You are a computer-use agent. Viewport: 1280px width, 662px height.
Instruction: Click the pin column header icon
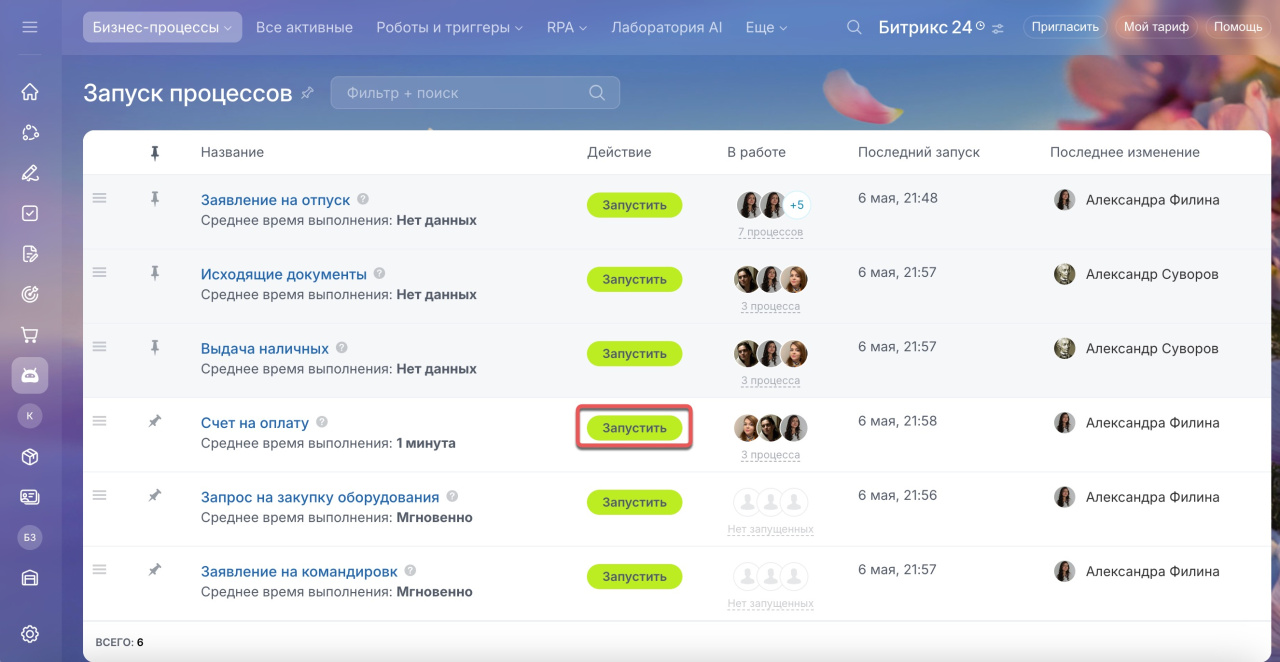[154, 153]
